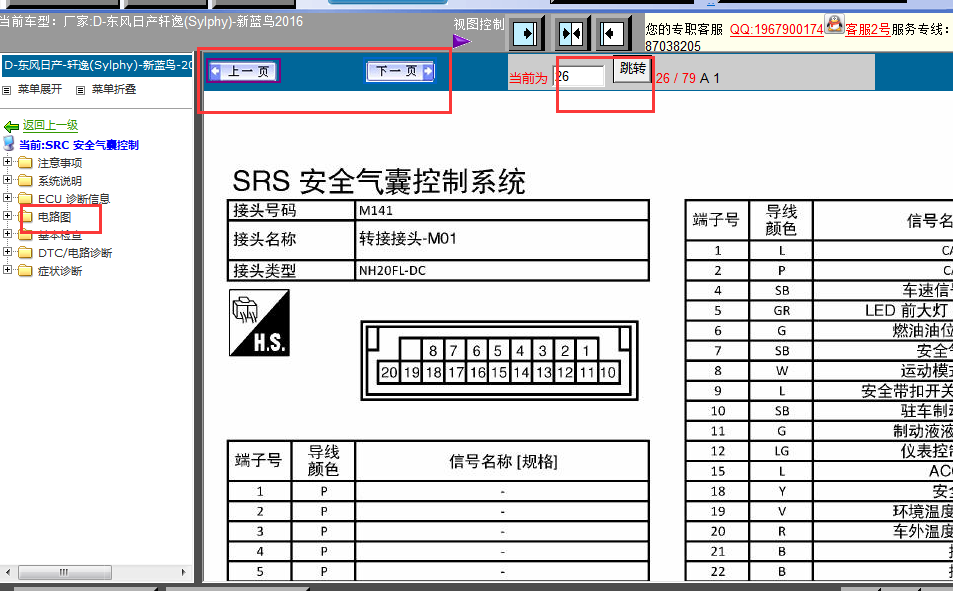
Task: Click the sidebar scrollbar right arrow
Action: (x=183, y=572)
